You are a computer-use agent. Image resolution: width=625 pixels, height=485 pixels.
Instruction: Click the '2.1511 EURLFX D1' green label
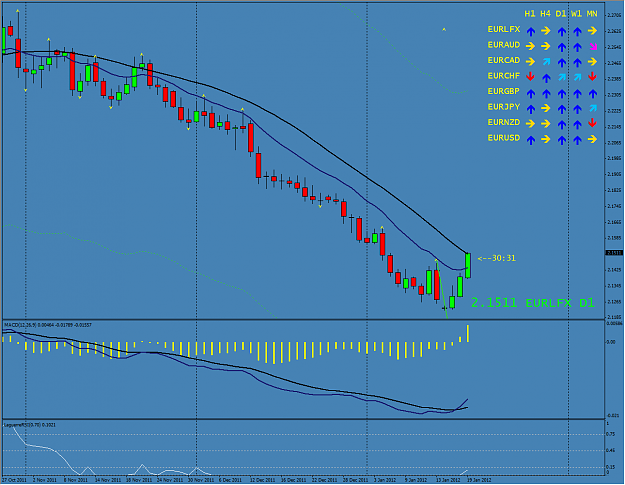(x=533, y=303)
